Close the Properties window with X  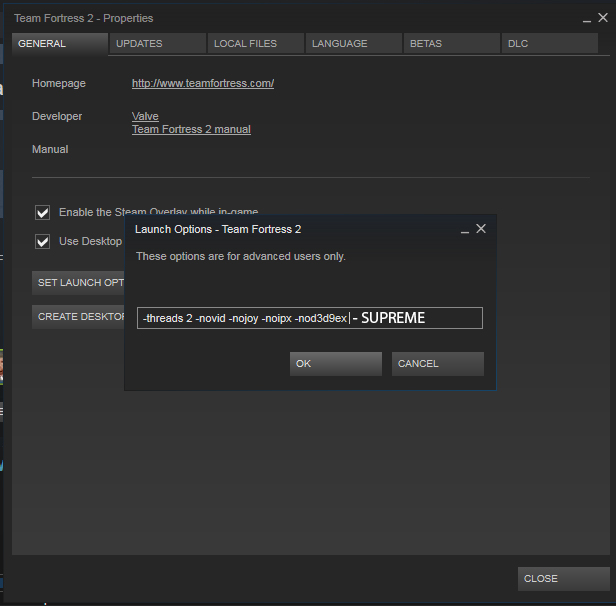[603, 18]
